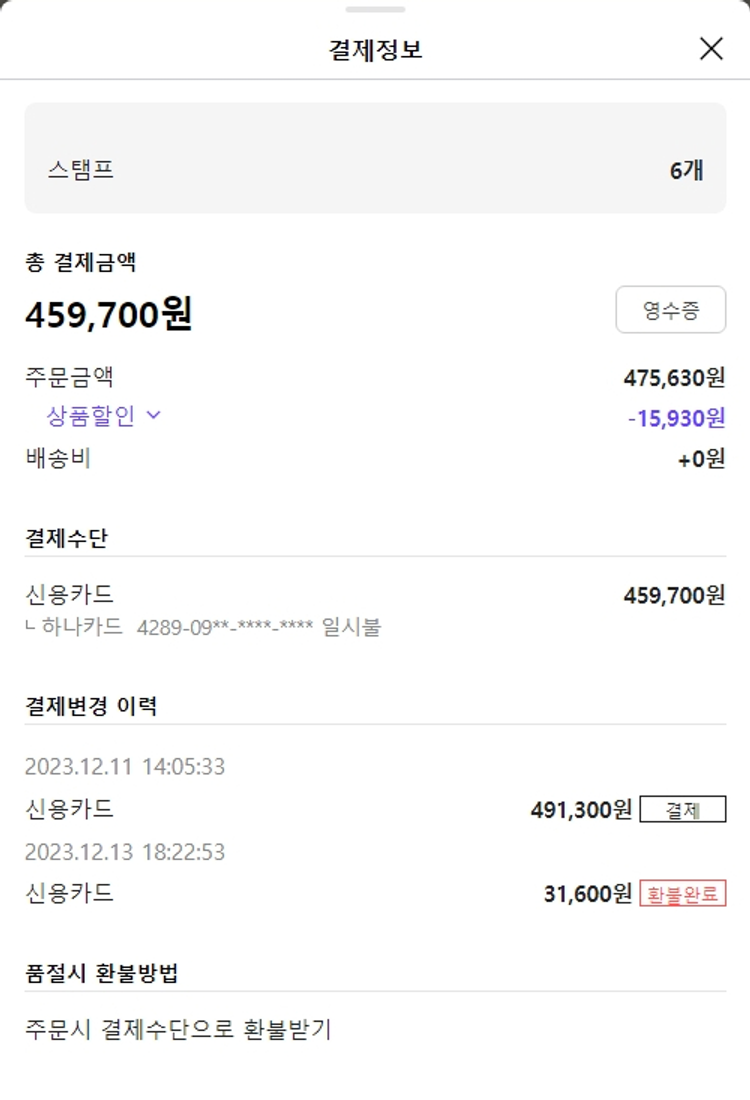Click the 31,600원 refund amount
The width and height of the screenshot is (750, 1100).
(588, 893)
